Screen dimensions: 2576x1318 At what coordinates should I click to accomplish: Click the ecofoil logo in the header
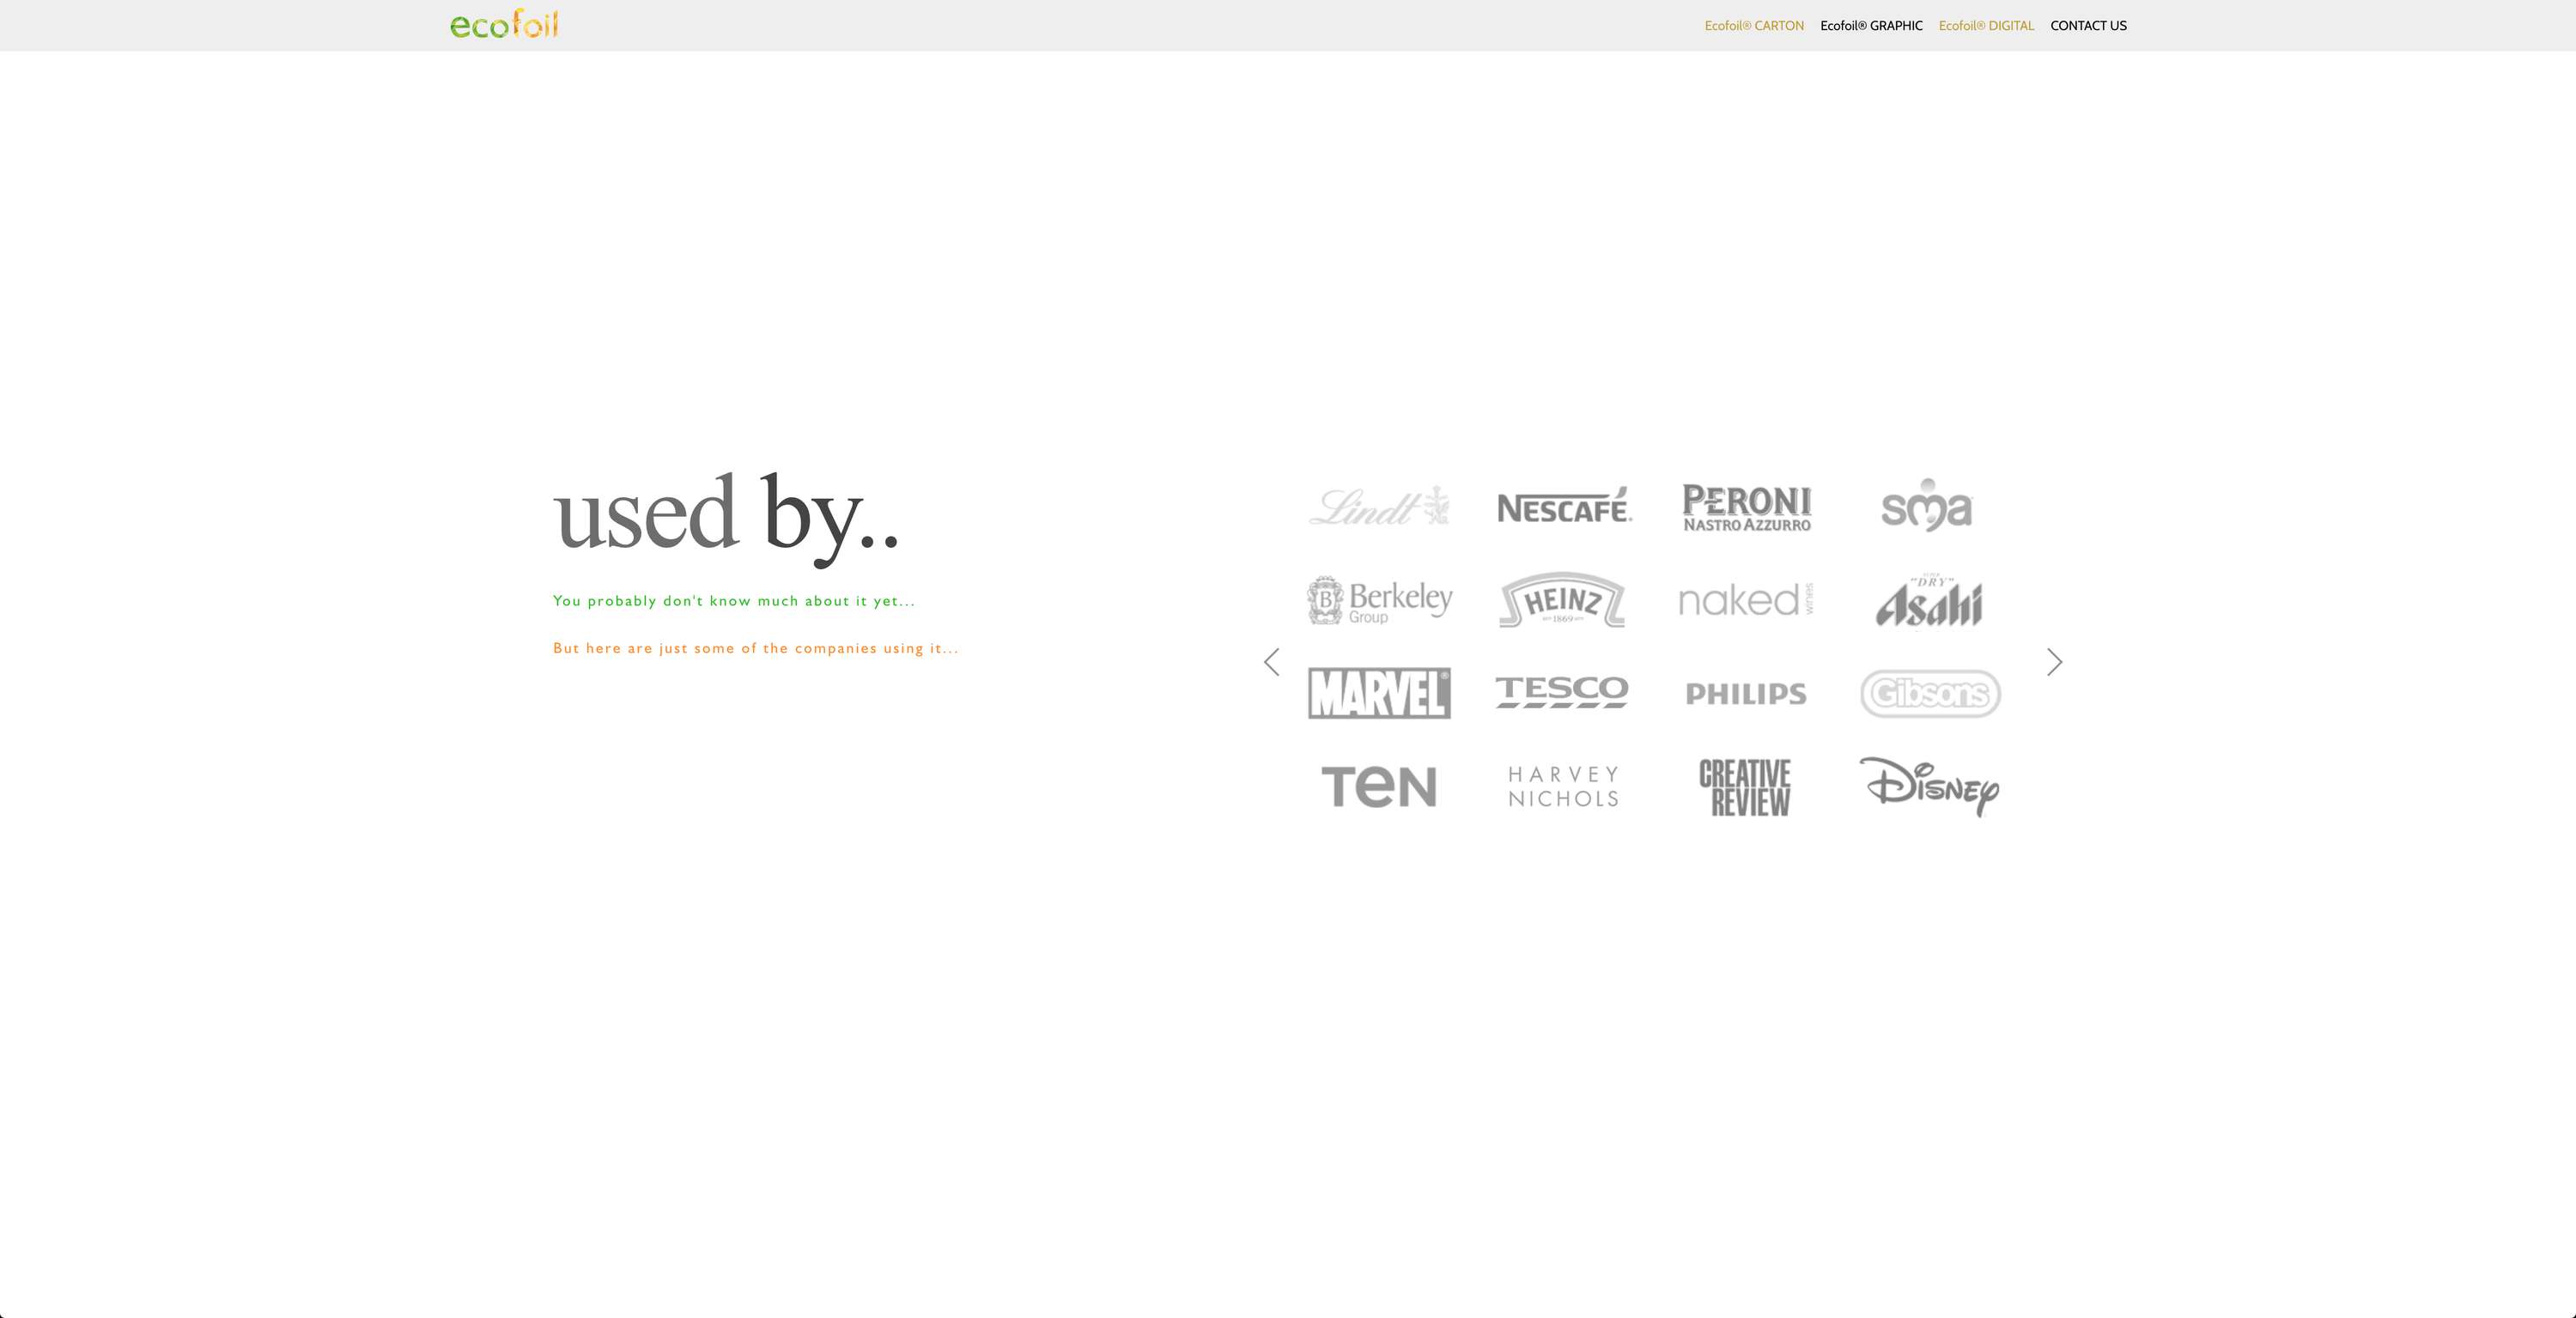tap(504, 24)
